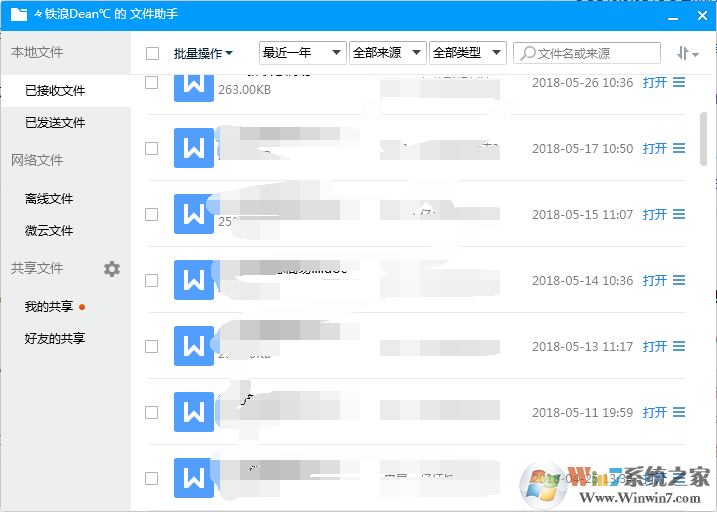Open the 全部来源 source filter dropdown
Screen dimensions: 717x512
pyautogui.click(x=388, y=53)
